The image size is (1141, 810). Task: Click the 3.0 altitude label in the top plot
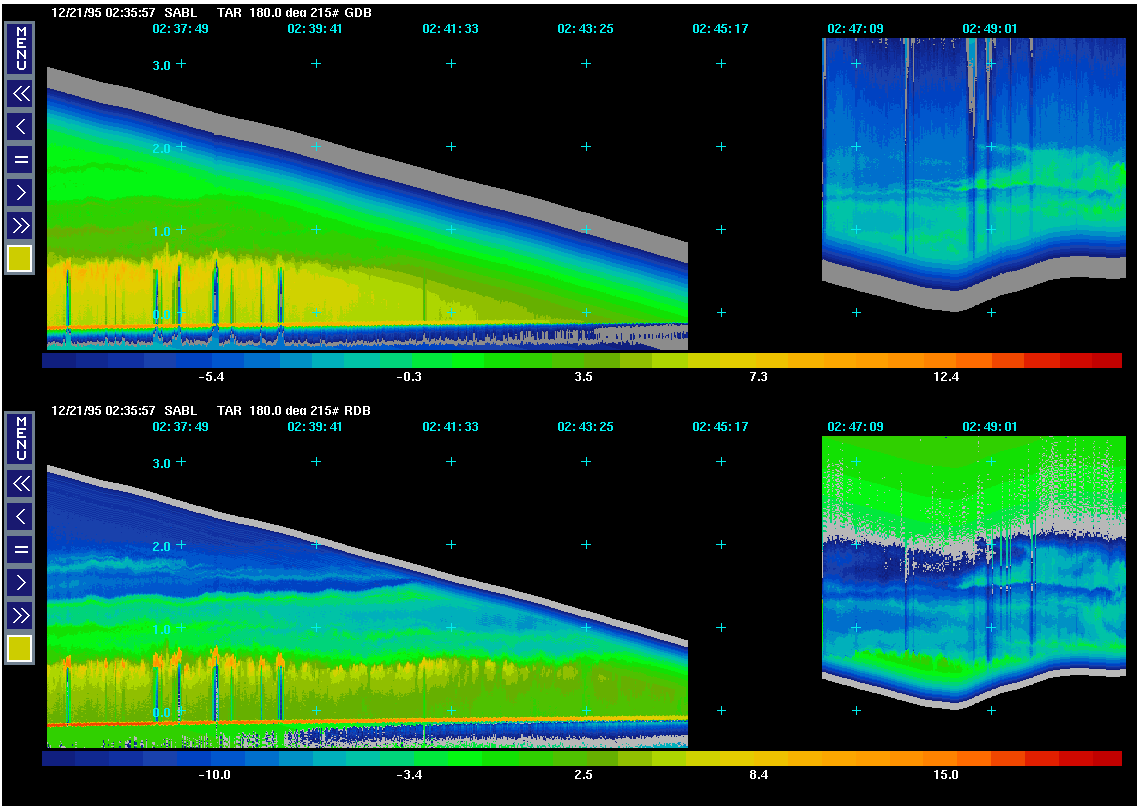click(160, 65)
